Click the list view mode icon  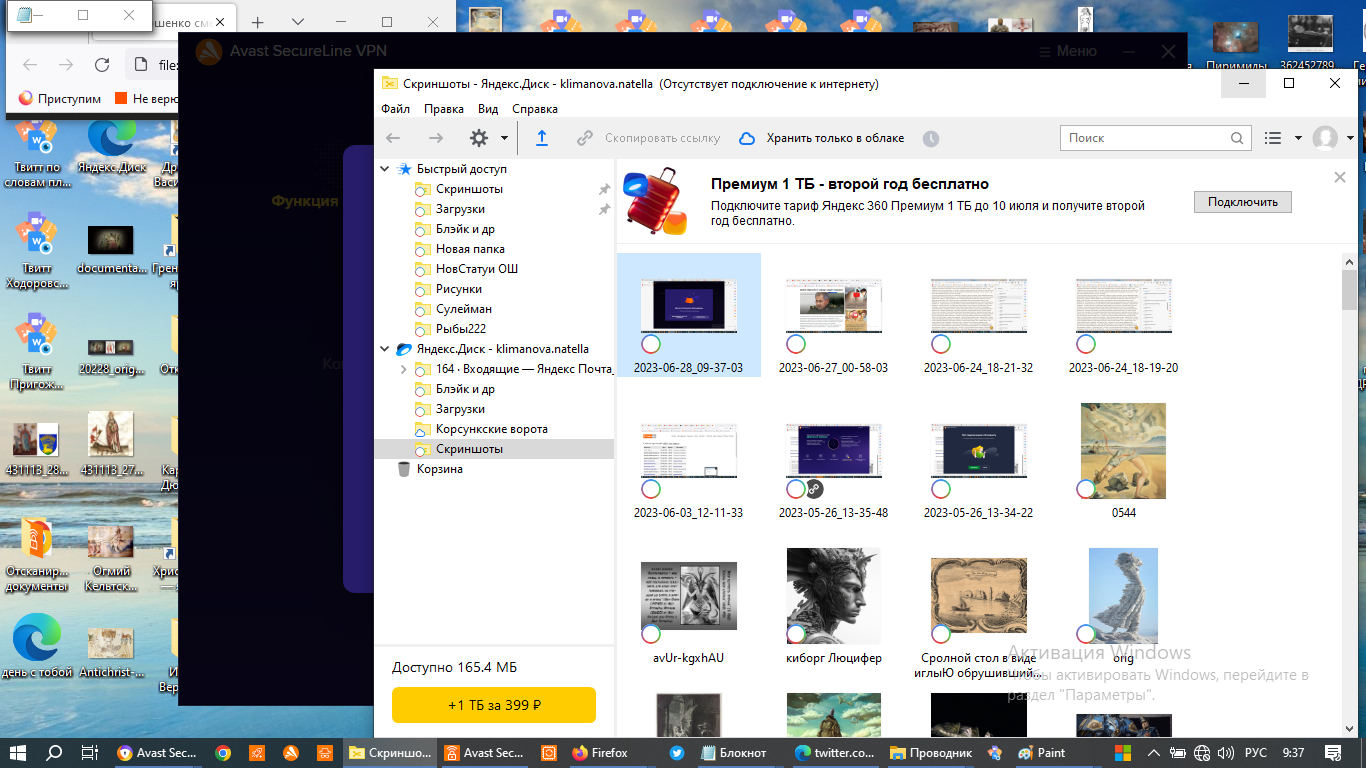[1273, 138]
